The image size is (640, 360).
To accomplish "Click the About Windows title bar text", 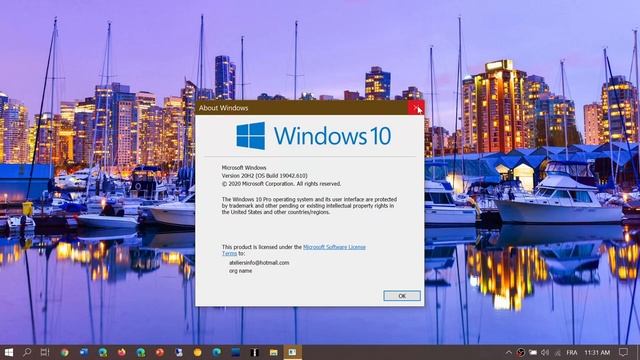I will tap(223, 108).
